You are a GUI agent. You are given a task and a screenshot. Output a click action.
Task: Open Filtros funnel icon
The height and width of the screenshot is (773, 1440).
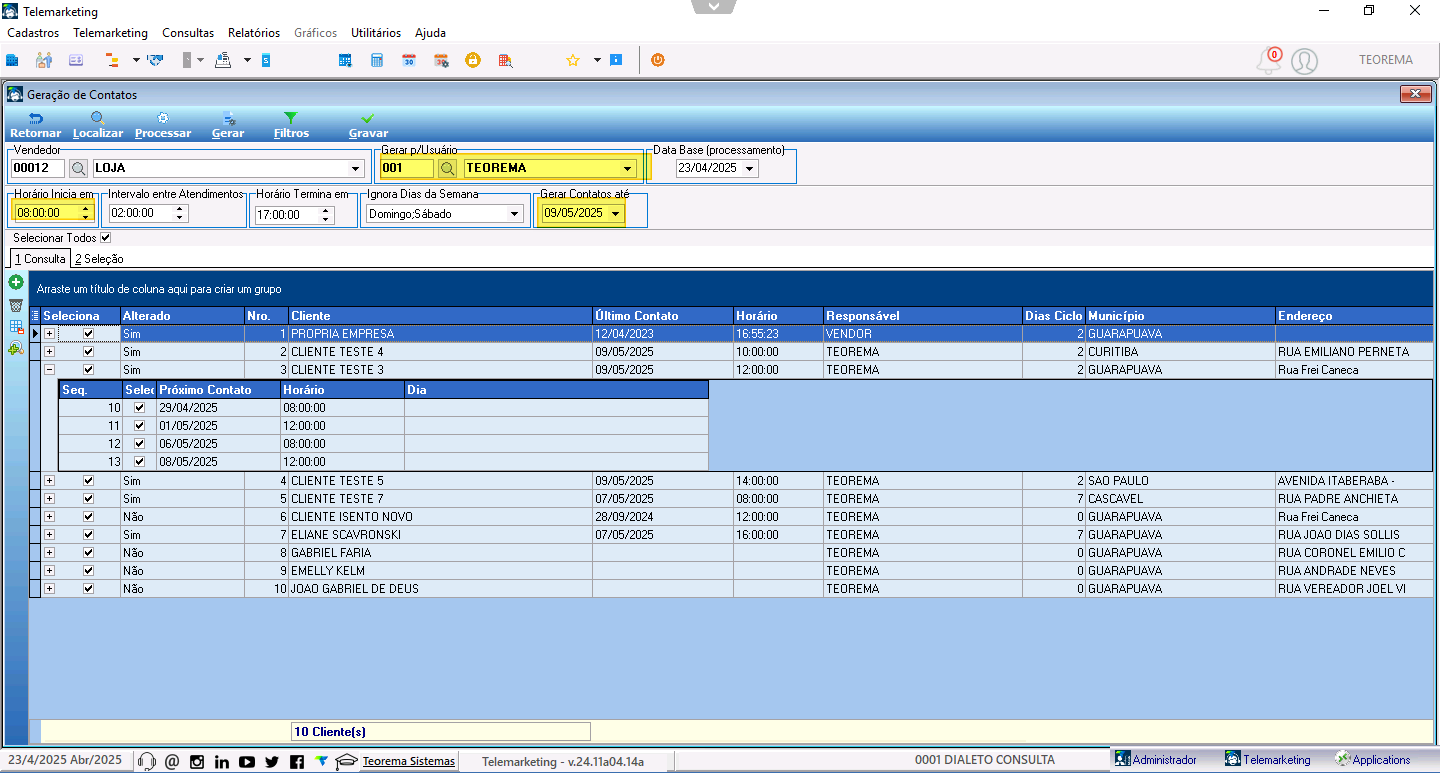coord(291,118)
